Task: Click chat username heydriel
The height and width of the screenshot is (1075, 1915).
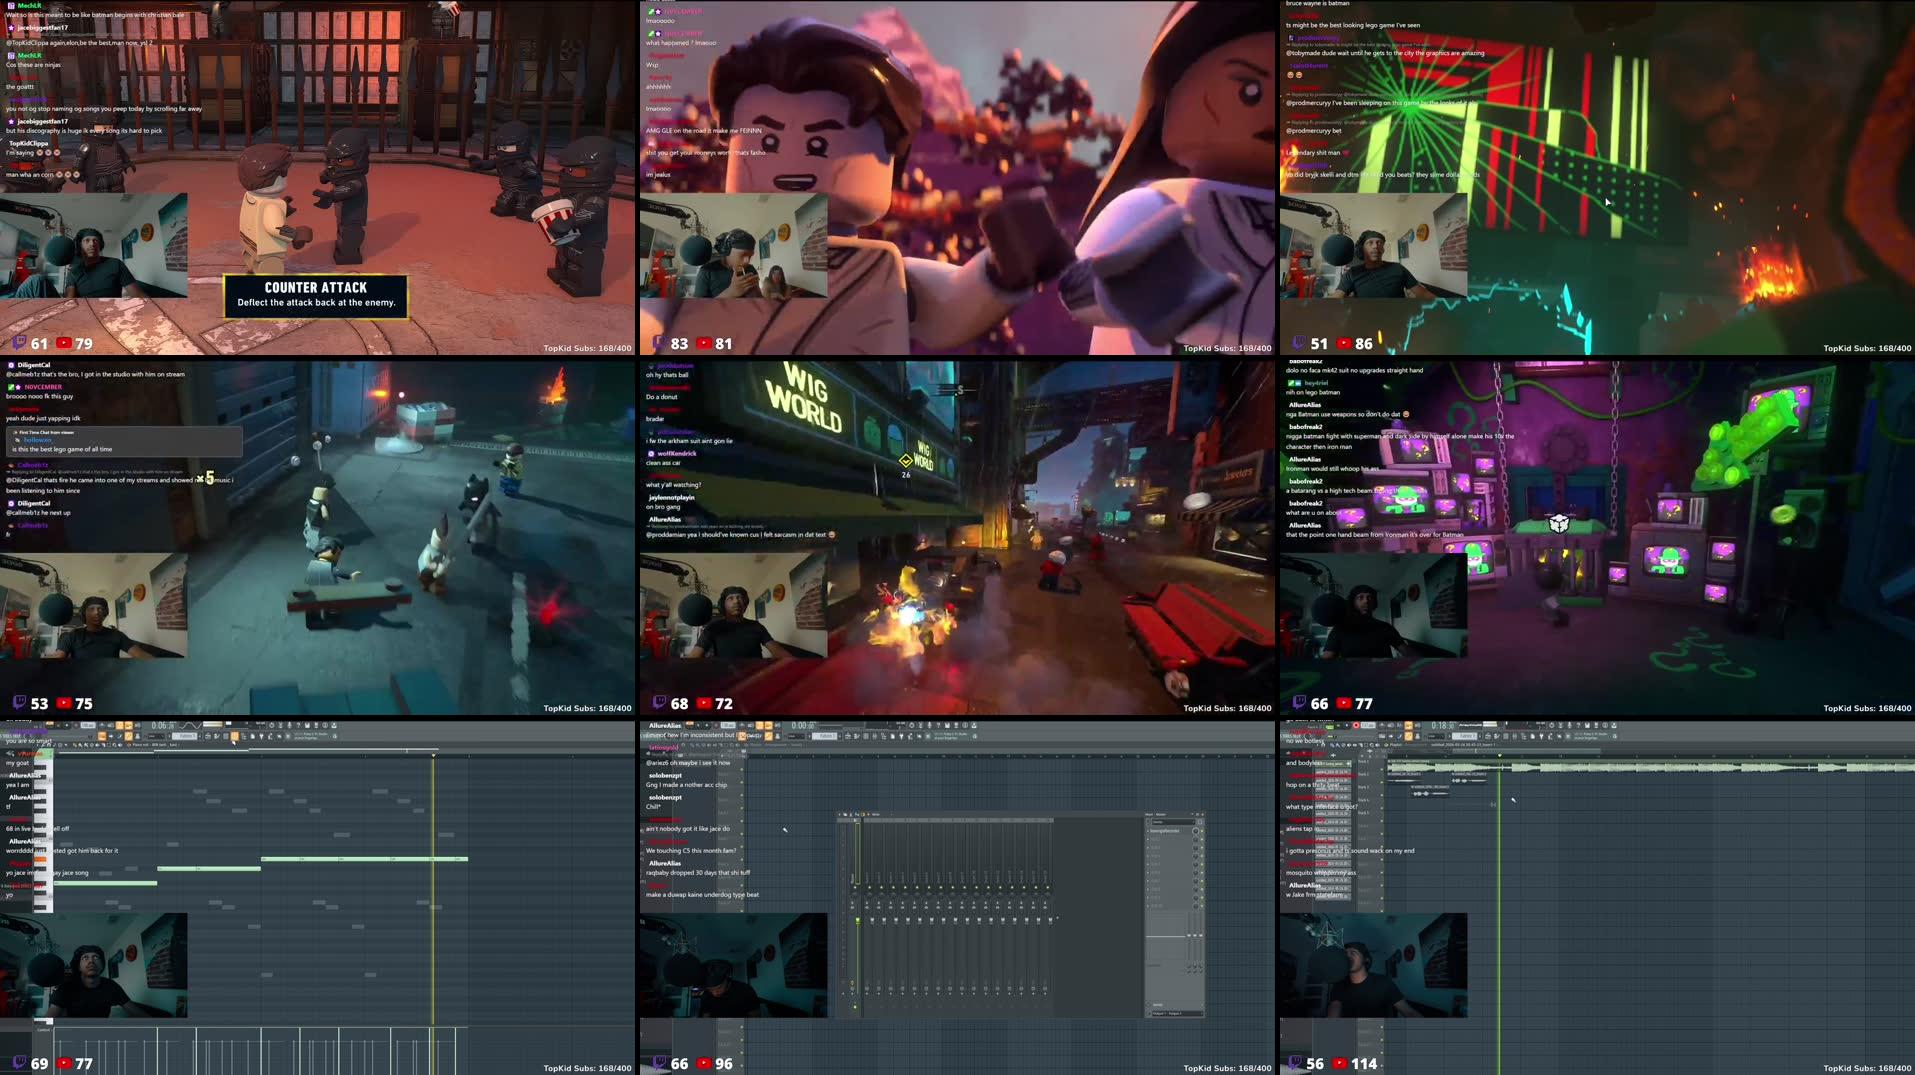Action: pyautogui.click(x=1316, y=383)
